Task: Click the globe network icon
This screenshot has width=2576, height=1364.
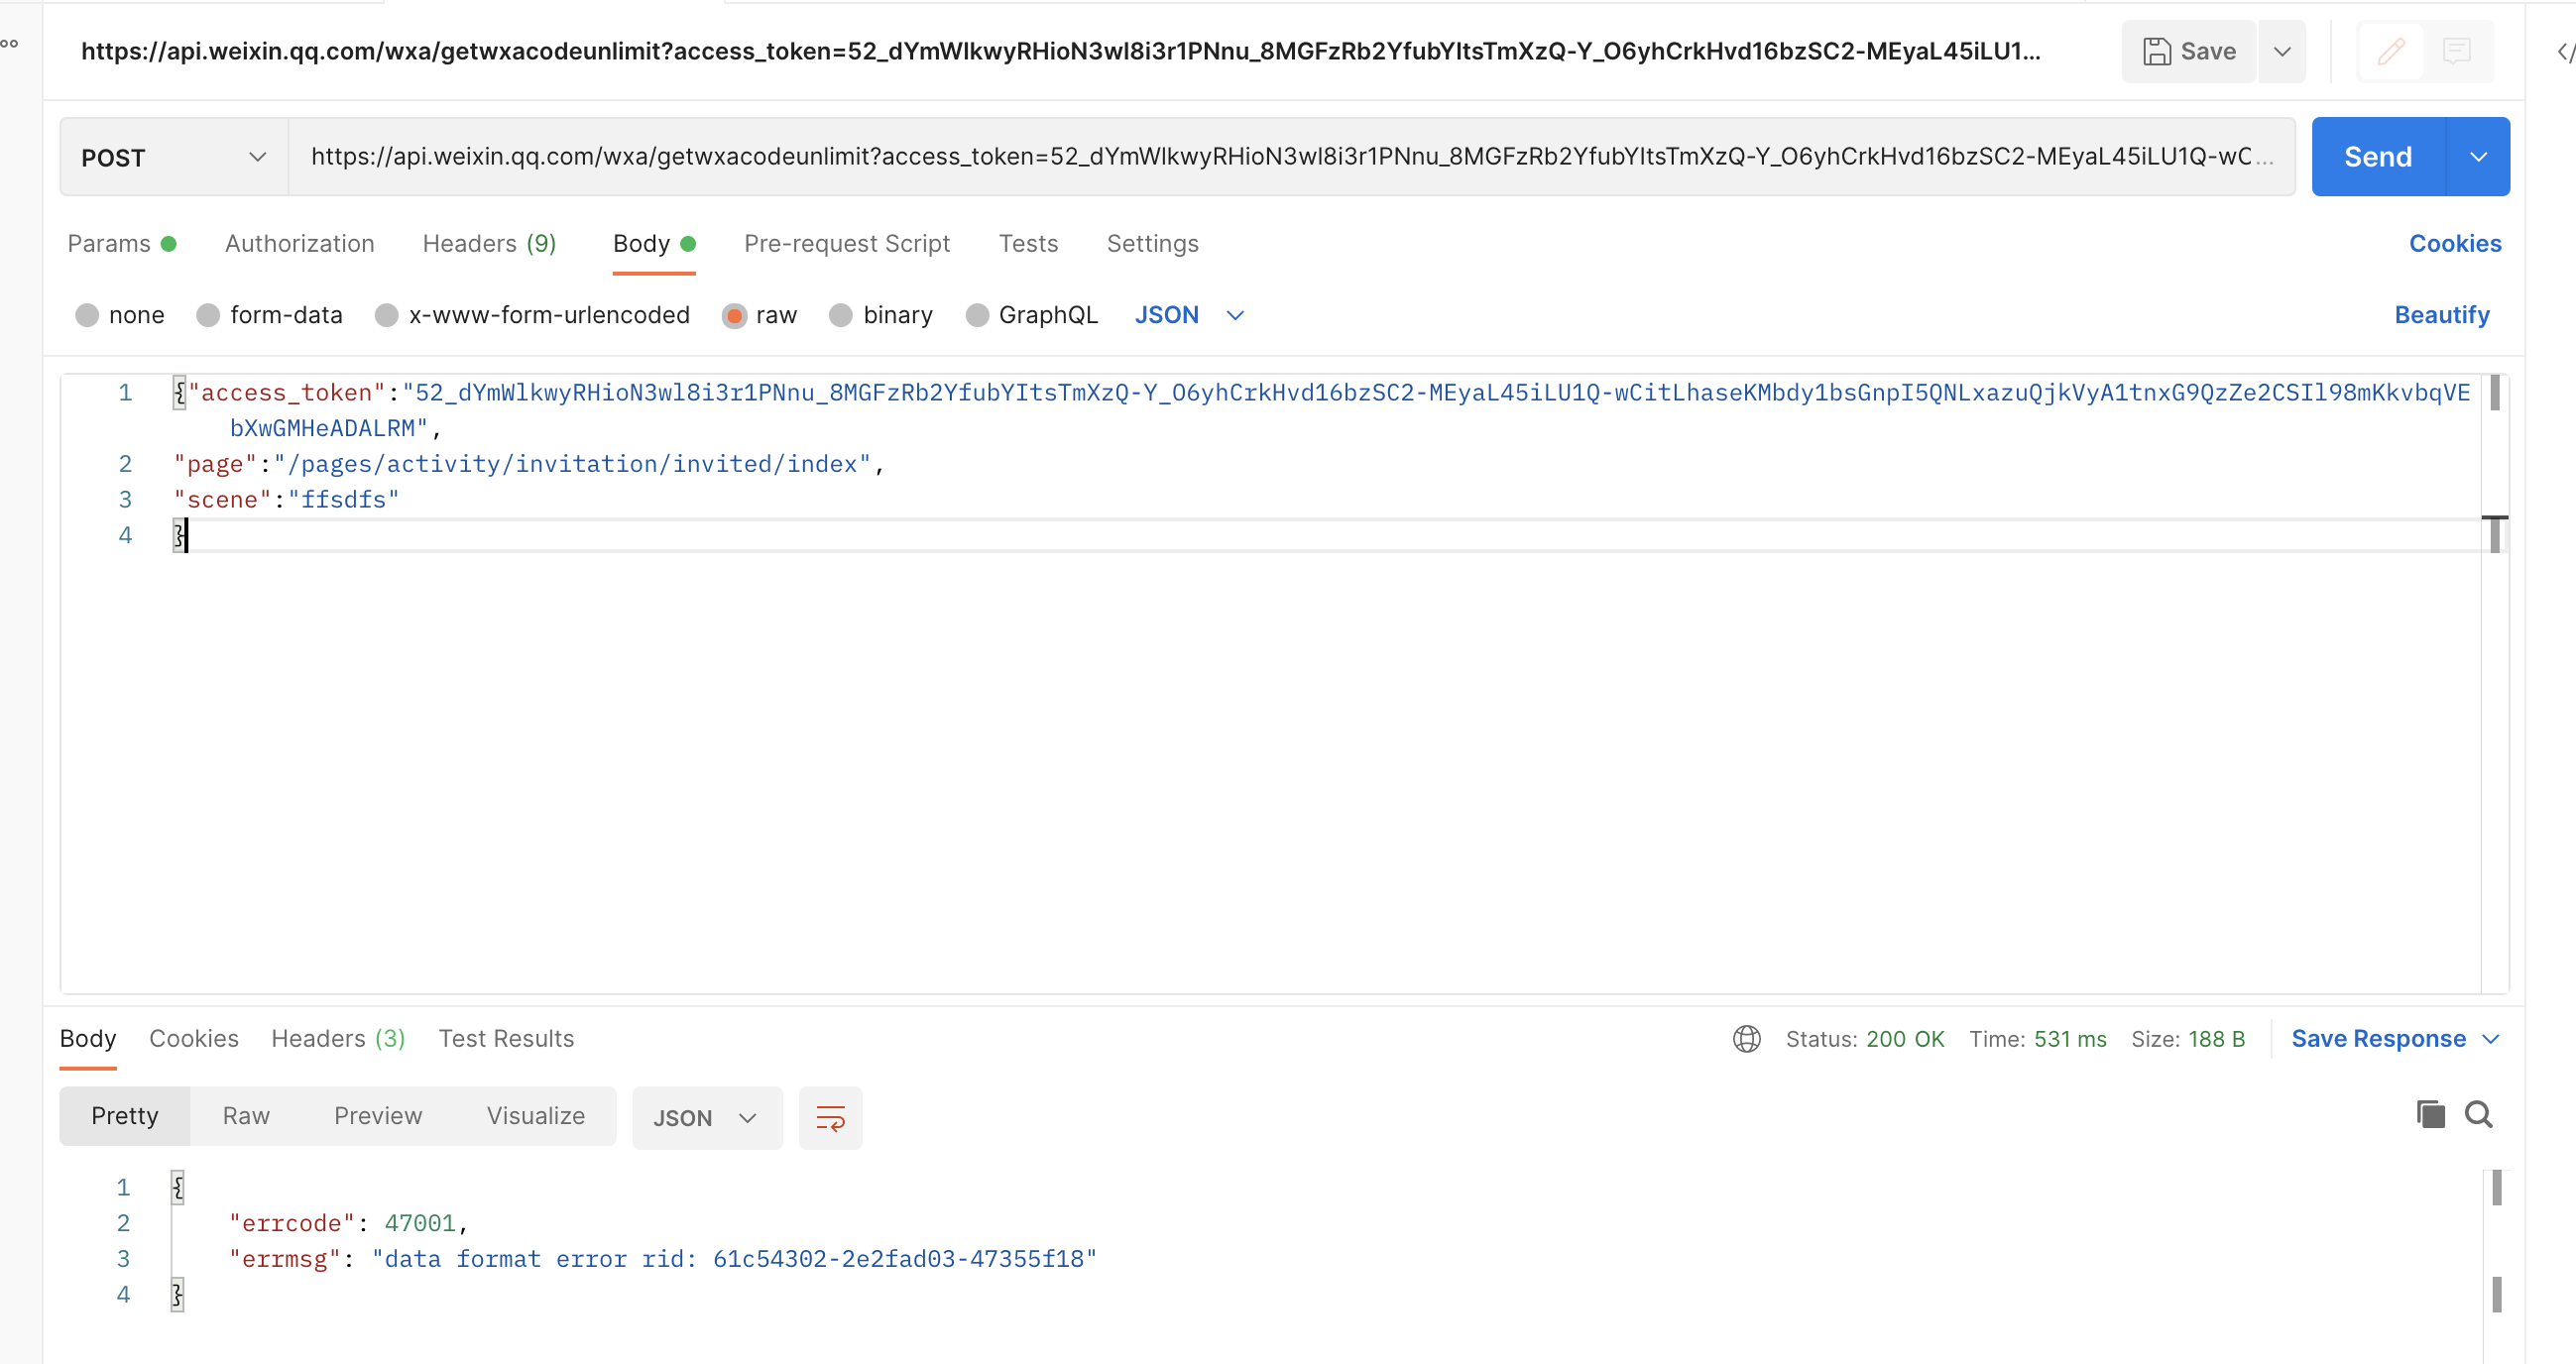Action: (x=1746, y=1039)
